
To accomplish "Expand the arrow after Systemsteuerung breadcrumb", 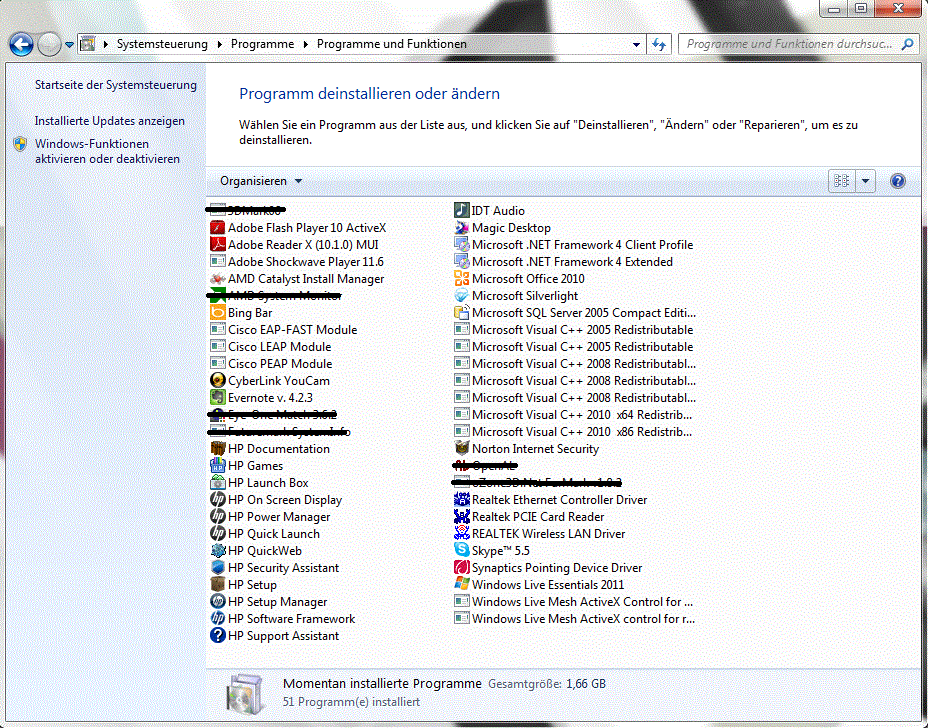I will [x=220, y=44].
